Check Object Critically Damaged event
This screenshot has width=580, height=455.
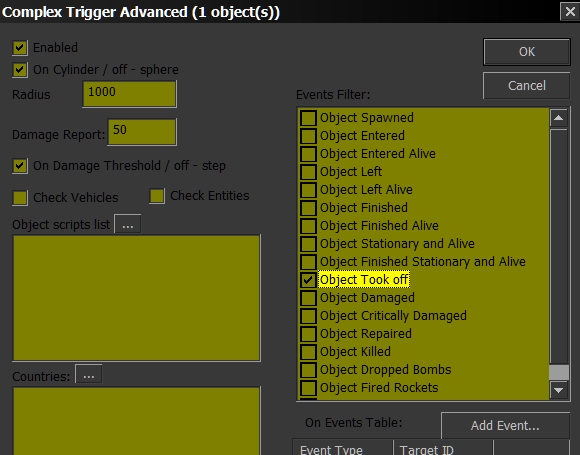click(x=308, y=316)
